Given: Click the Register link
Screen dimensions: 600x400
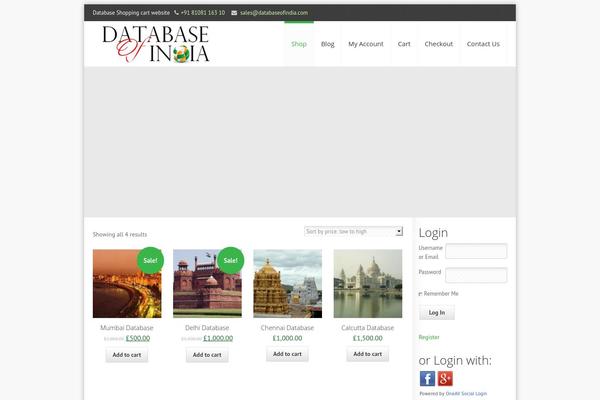Looking at the screenshot, I should click(429, 337).
